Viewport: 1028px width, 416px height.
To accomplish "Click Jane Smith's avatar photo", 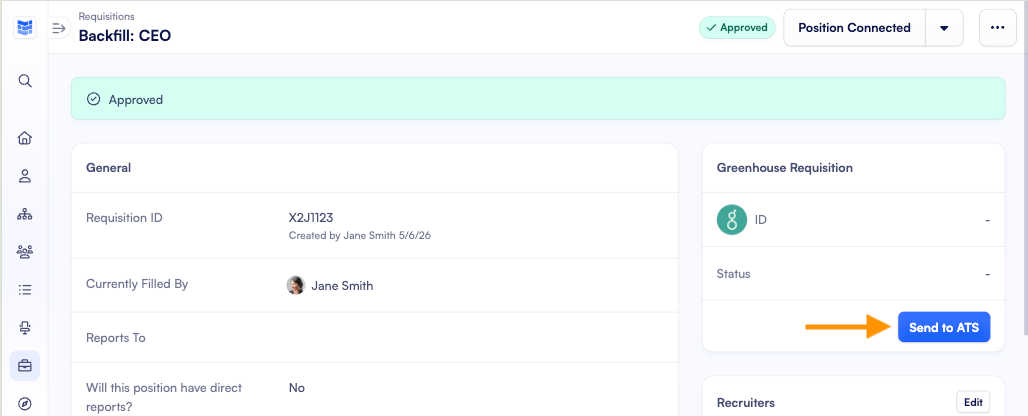I will (296, 286).
